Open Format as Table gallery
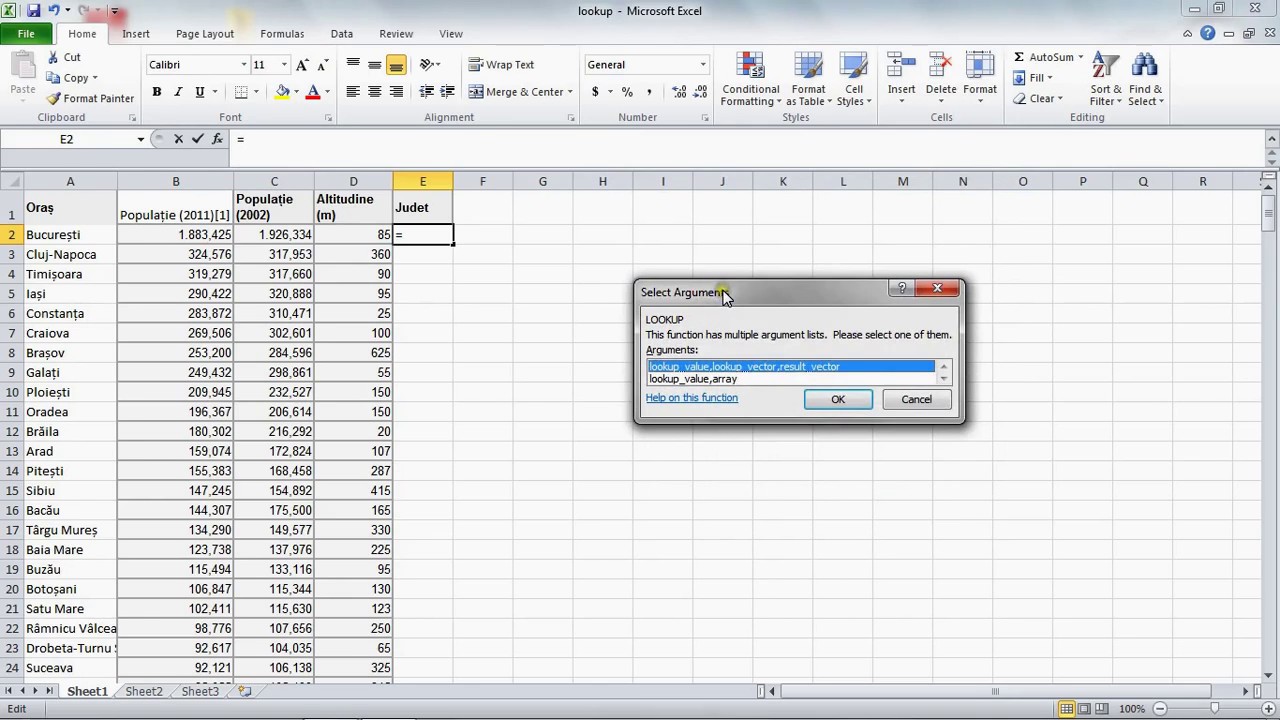 pyautogui.click(x=808, y=80)
